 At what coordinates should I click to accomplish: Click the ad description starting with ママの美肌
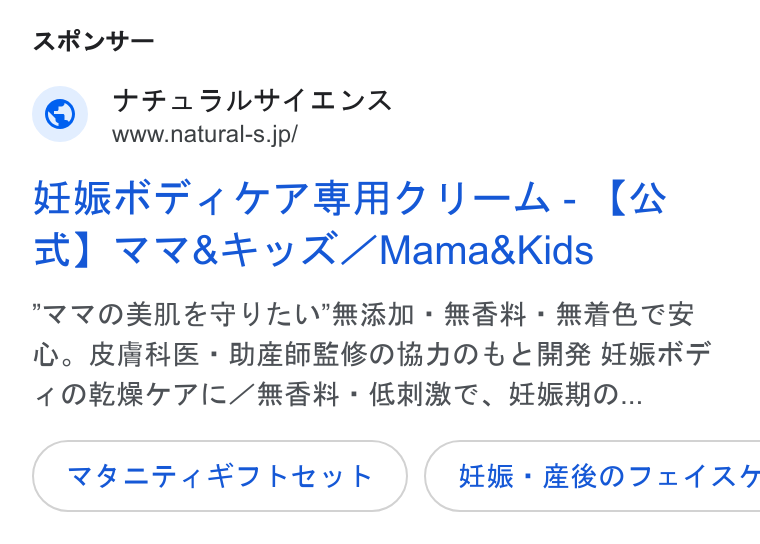coord(372,354)
